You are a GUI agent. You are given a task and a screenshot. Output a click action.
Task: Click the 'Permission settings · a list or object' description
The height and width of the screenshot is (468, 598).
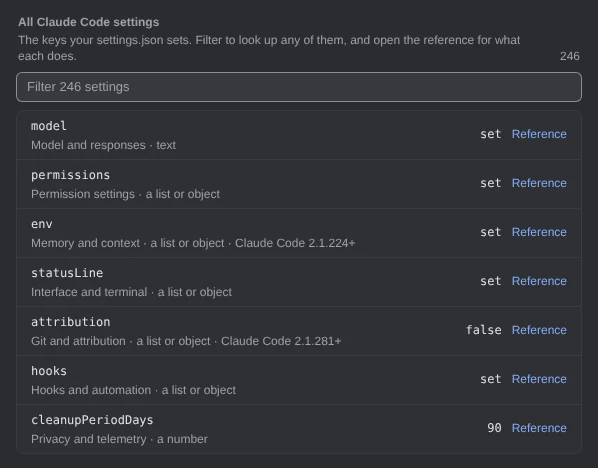pos(125,194)
